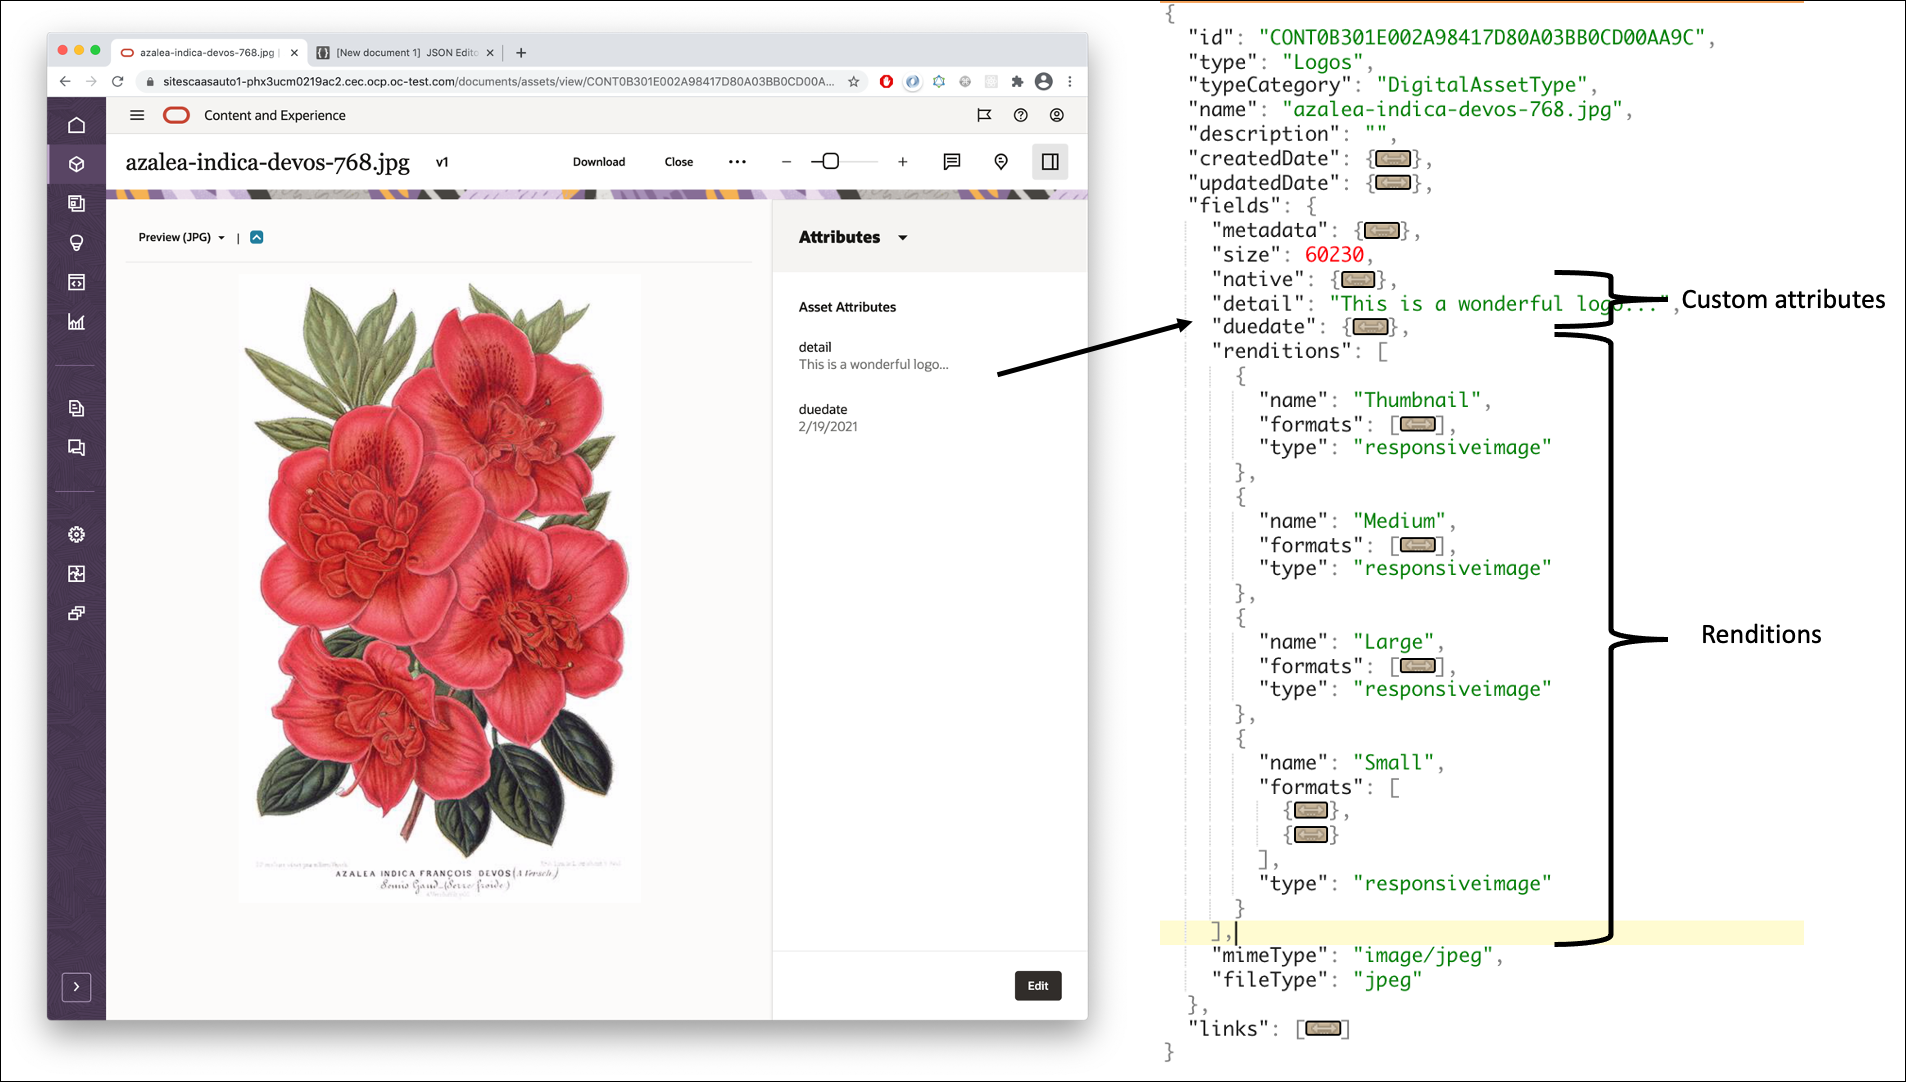The image size is (1906, 1082).
Task: Expand the Thumbnail rendition formats array
Action: pos(1417,425)
